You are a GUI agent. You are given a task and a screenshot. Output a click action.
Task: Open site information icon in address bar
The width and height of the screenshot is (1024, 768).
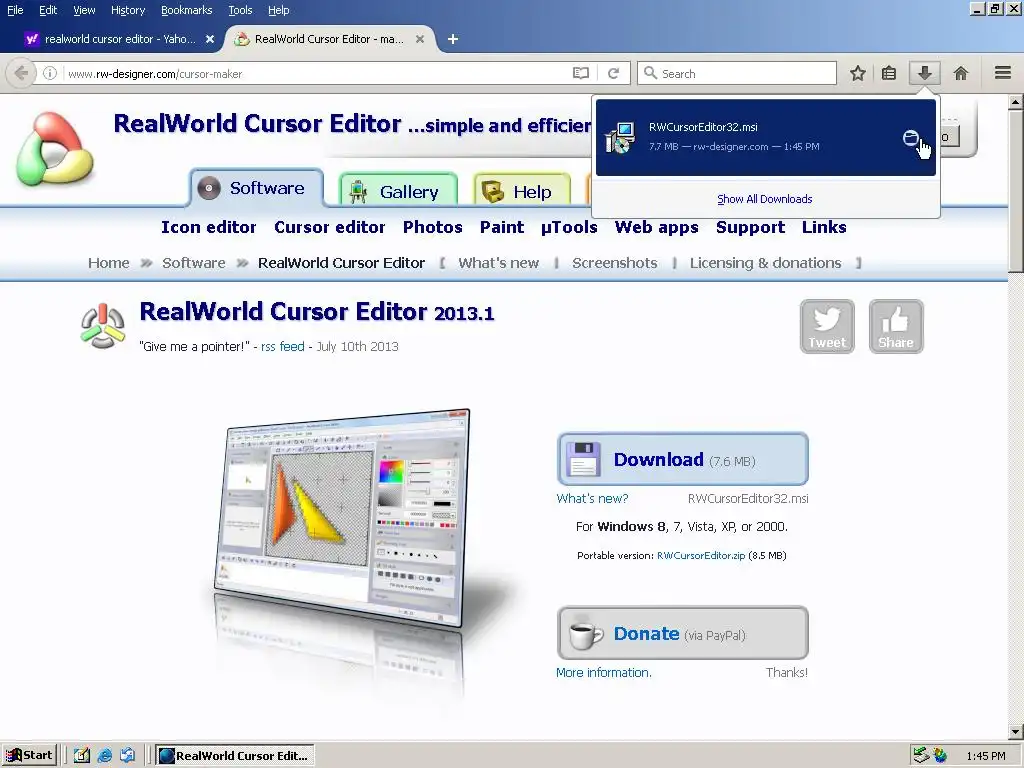click(x=50, y=73)
